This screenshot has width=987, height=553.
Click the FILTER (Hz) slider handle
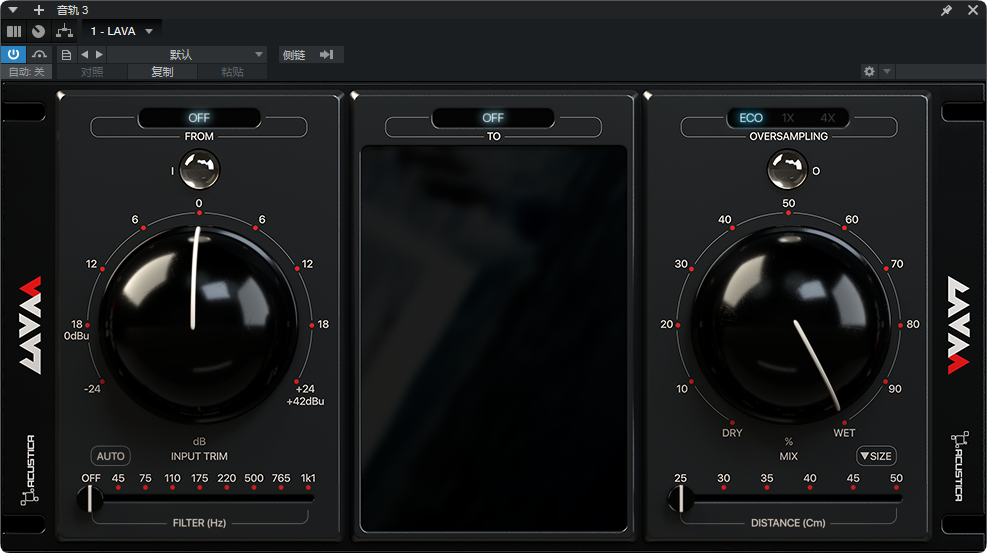click(90, 499)
